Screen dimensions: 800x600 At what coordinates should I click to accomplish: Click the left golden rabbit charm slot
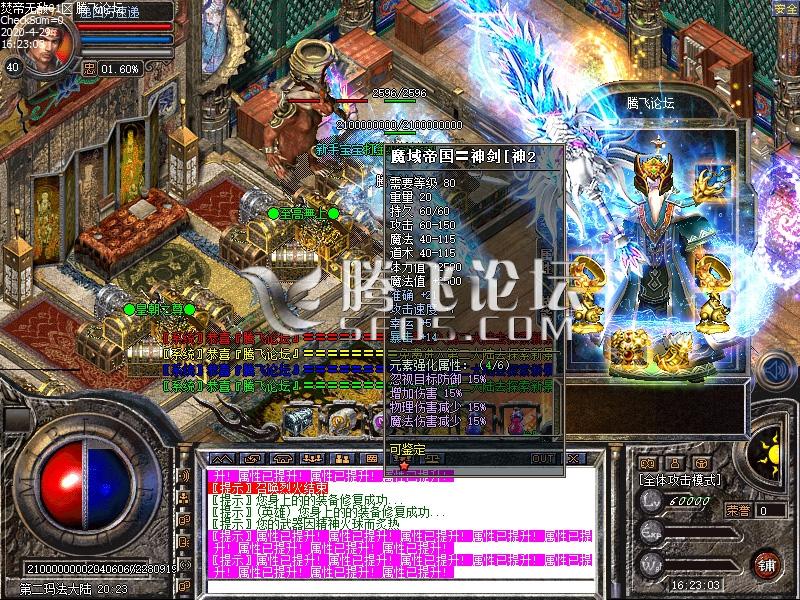(587, 311)
